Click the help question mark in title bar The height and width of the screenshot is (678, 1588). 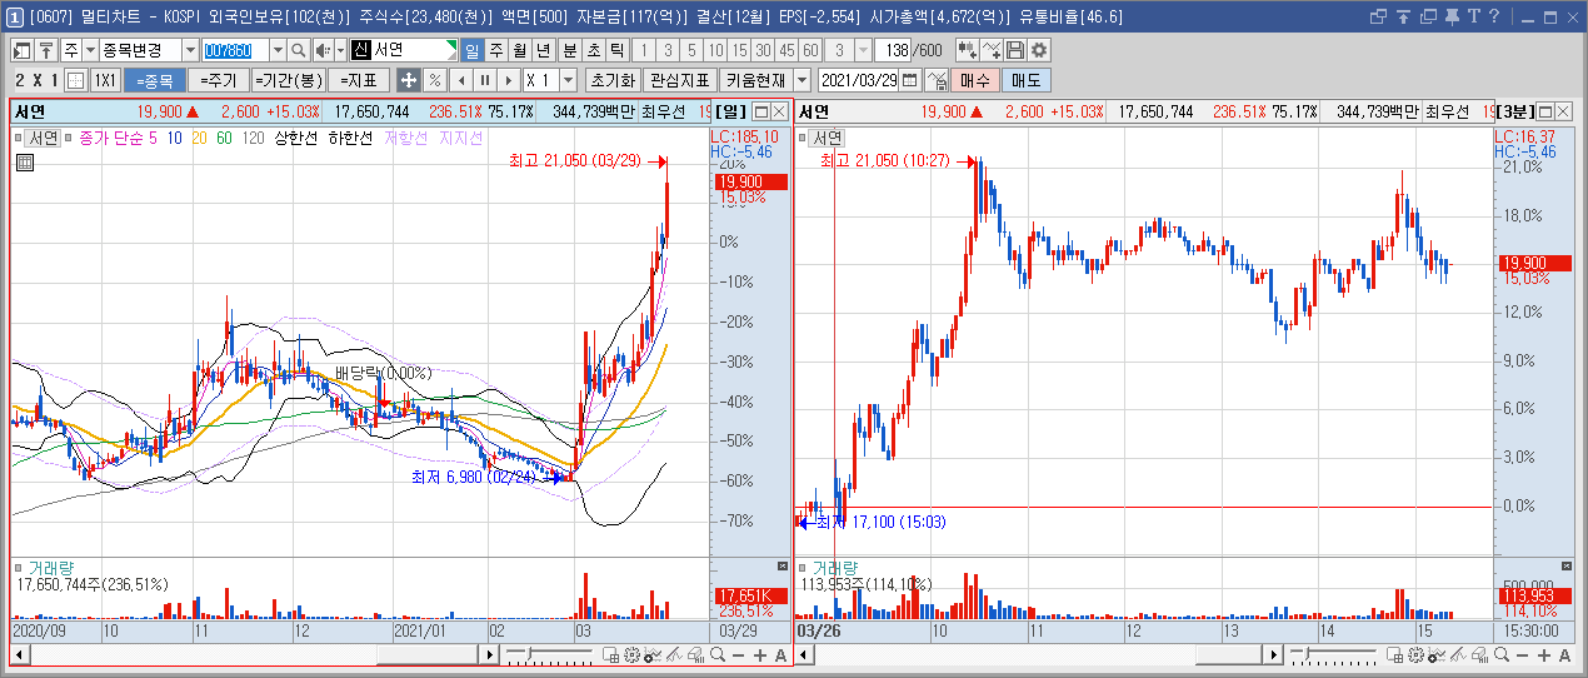[1494, 16]
